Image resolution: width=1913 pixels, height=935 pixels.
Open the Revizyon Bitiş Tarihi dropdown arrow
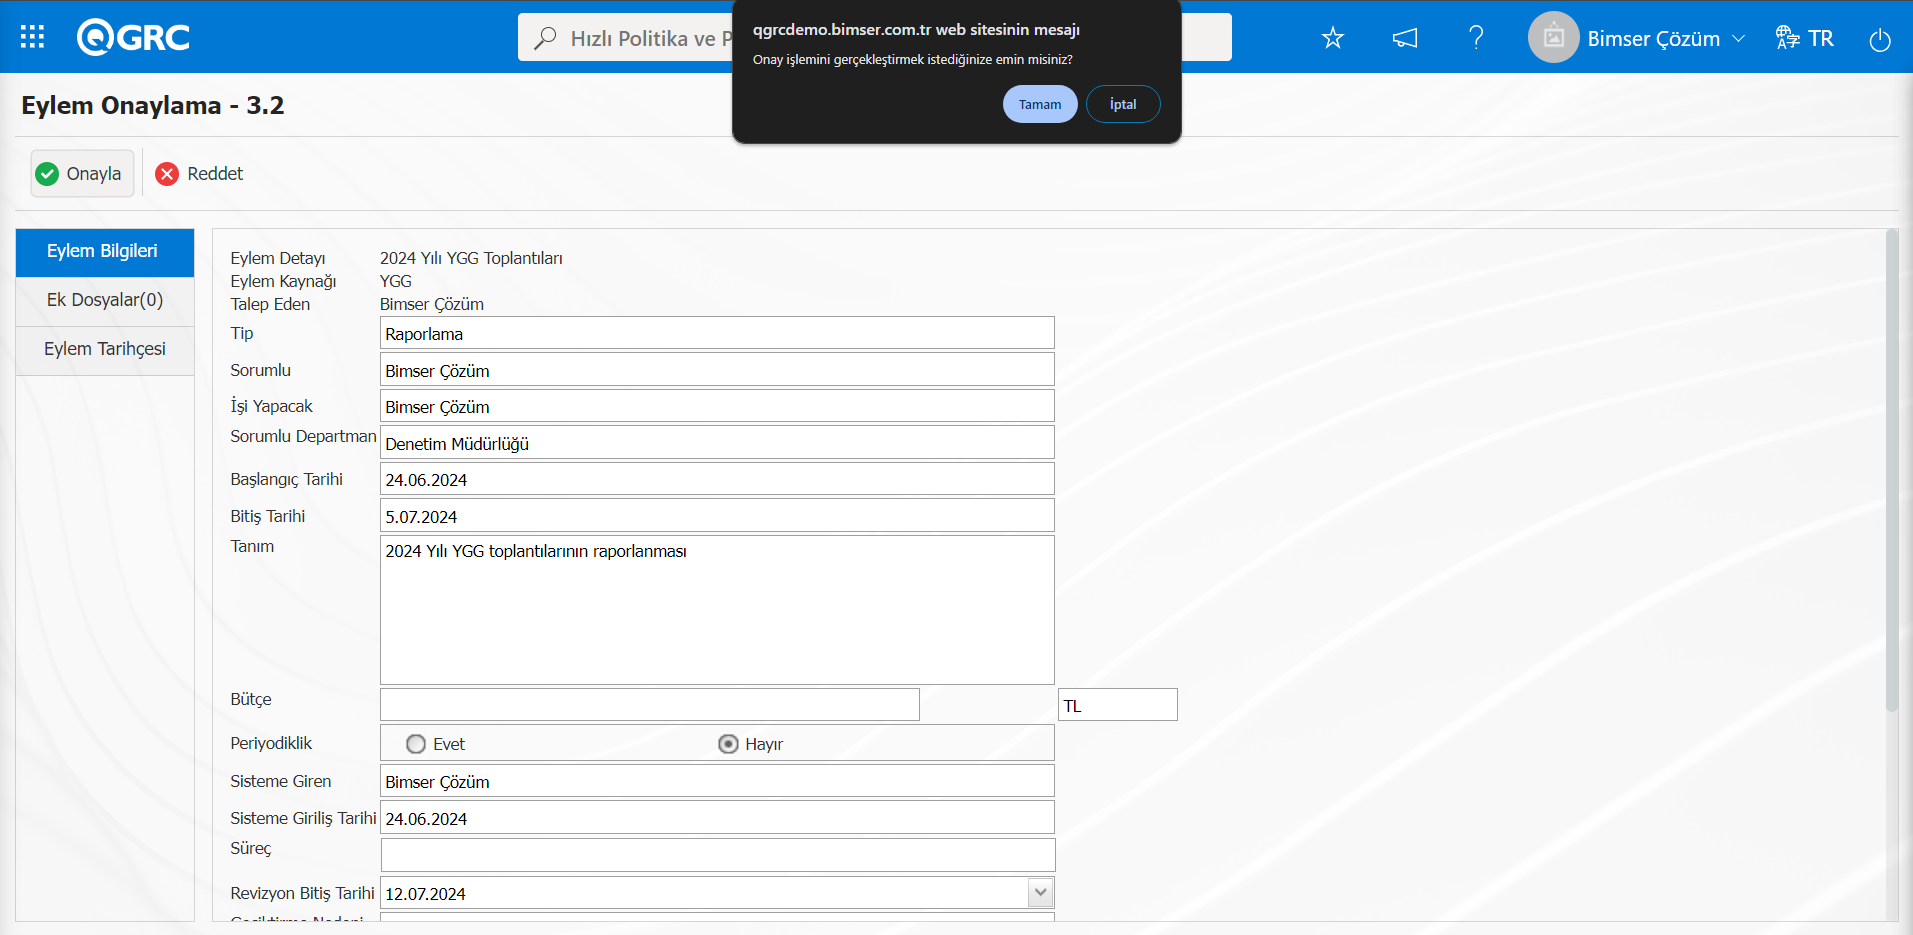click(1041, 892)
